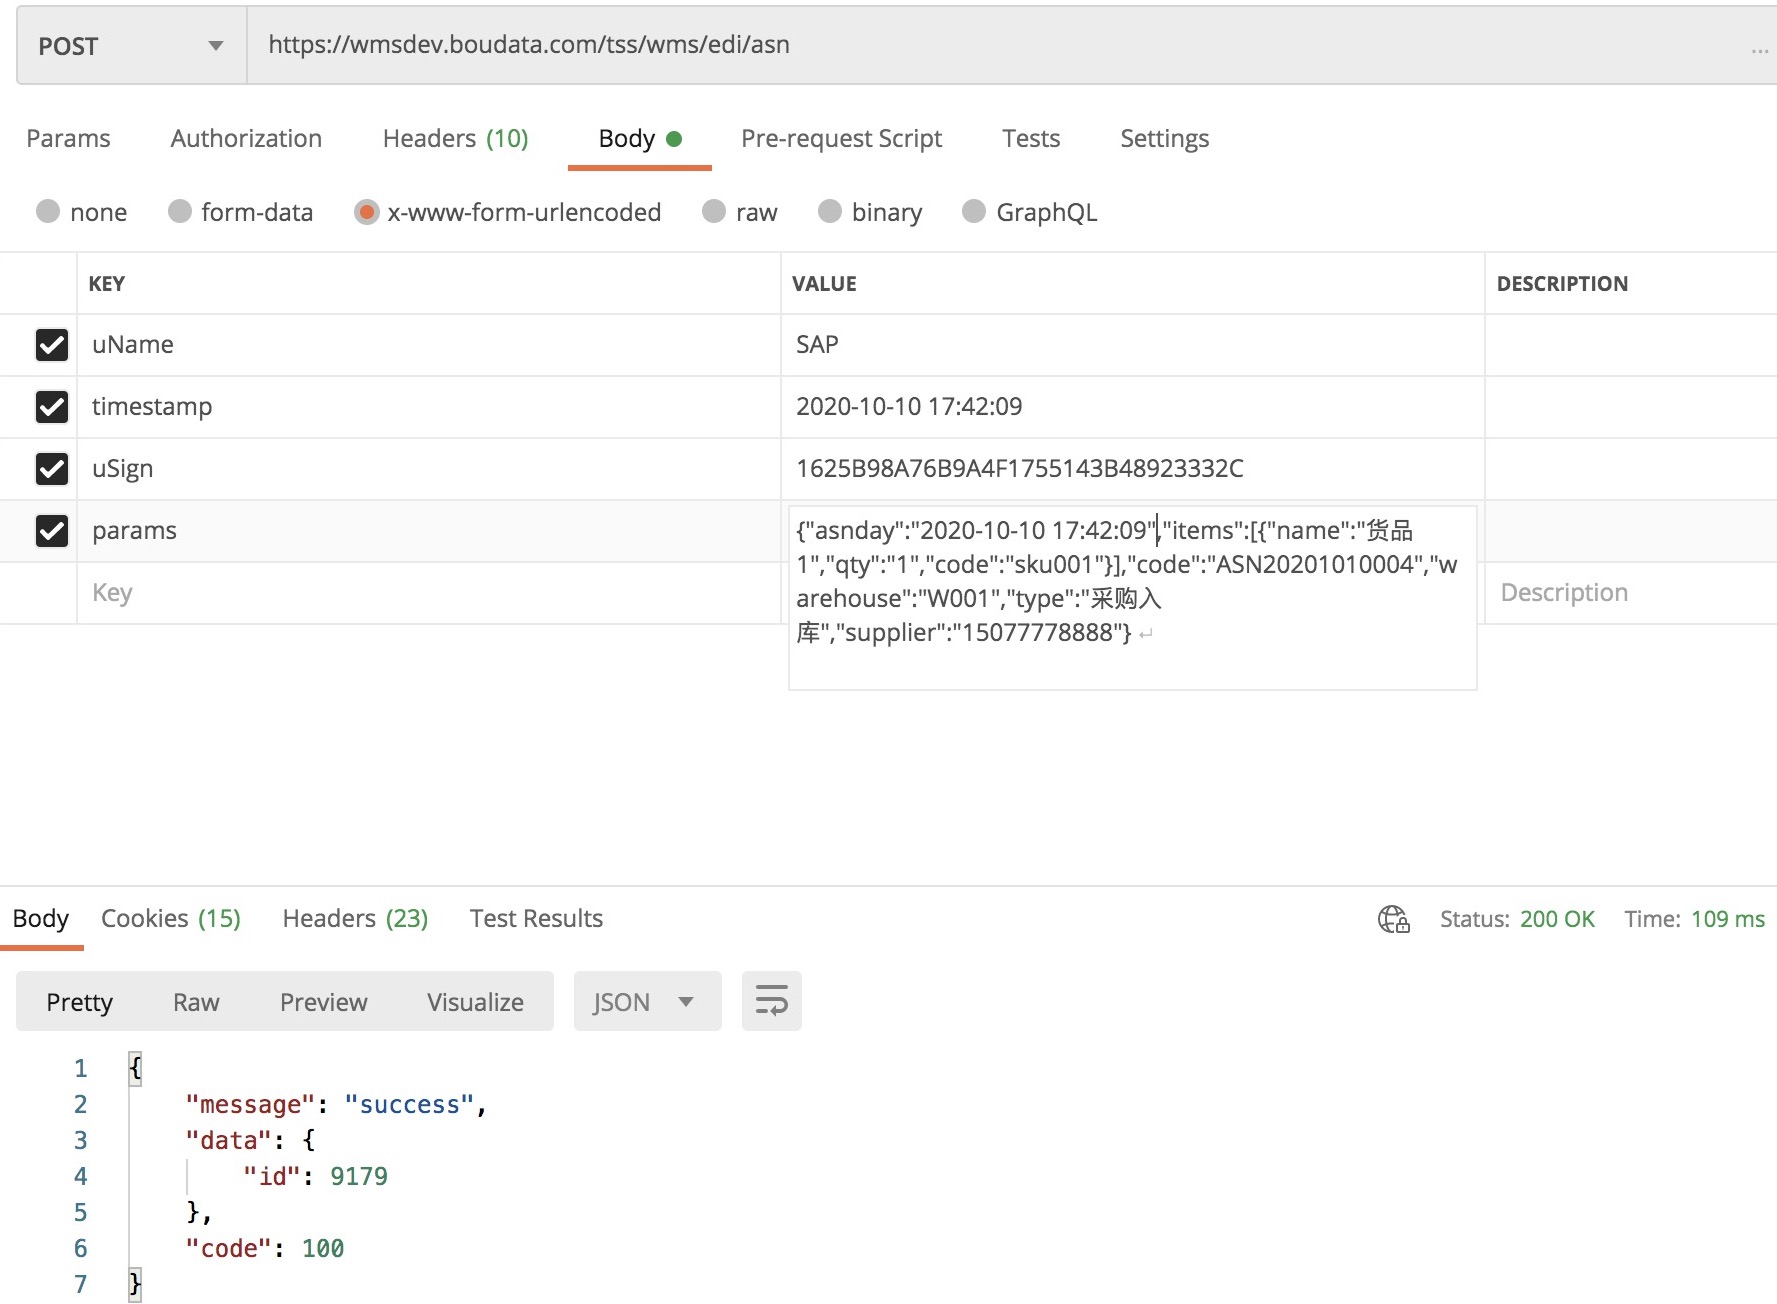Uncheck the params row checkbox
The image size is (1777, 1304).
(x=52, y=531)
